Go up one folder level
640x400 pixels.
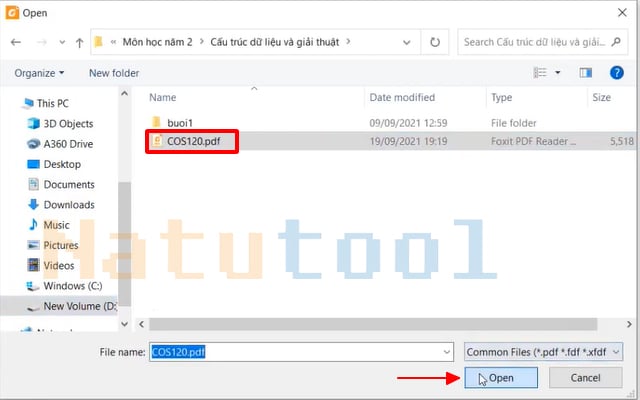[80, 42]
